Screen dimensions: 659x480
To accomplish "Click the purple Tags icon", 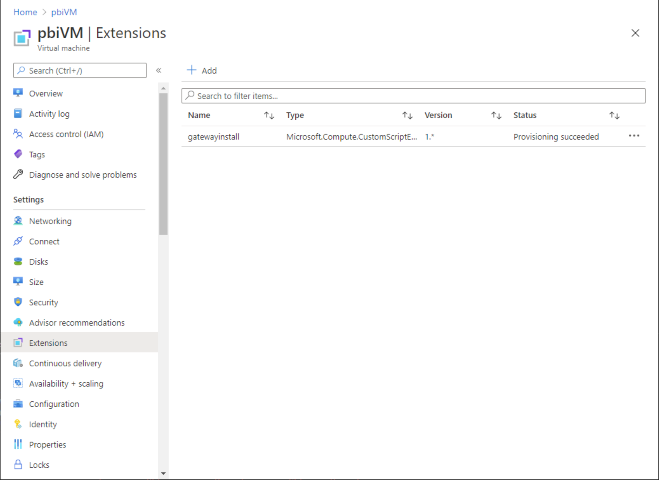I will (18, 154).
